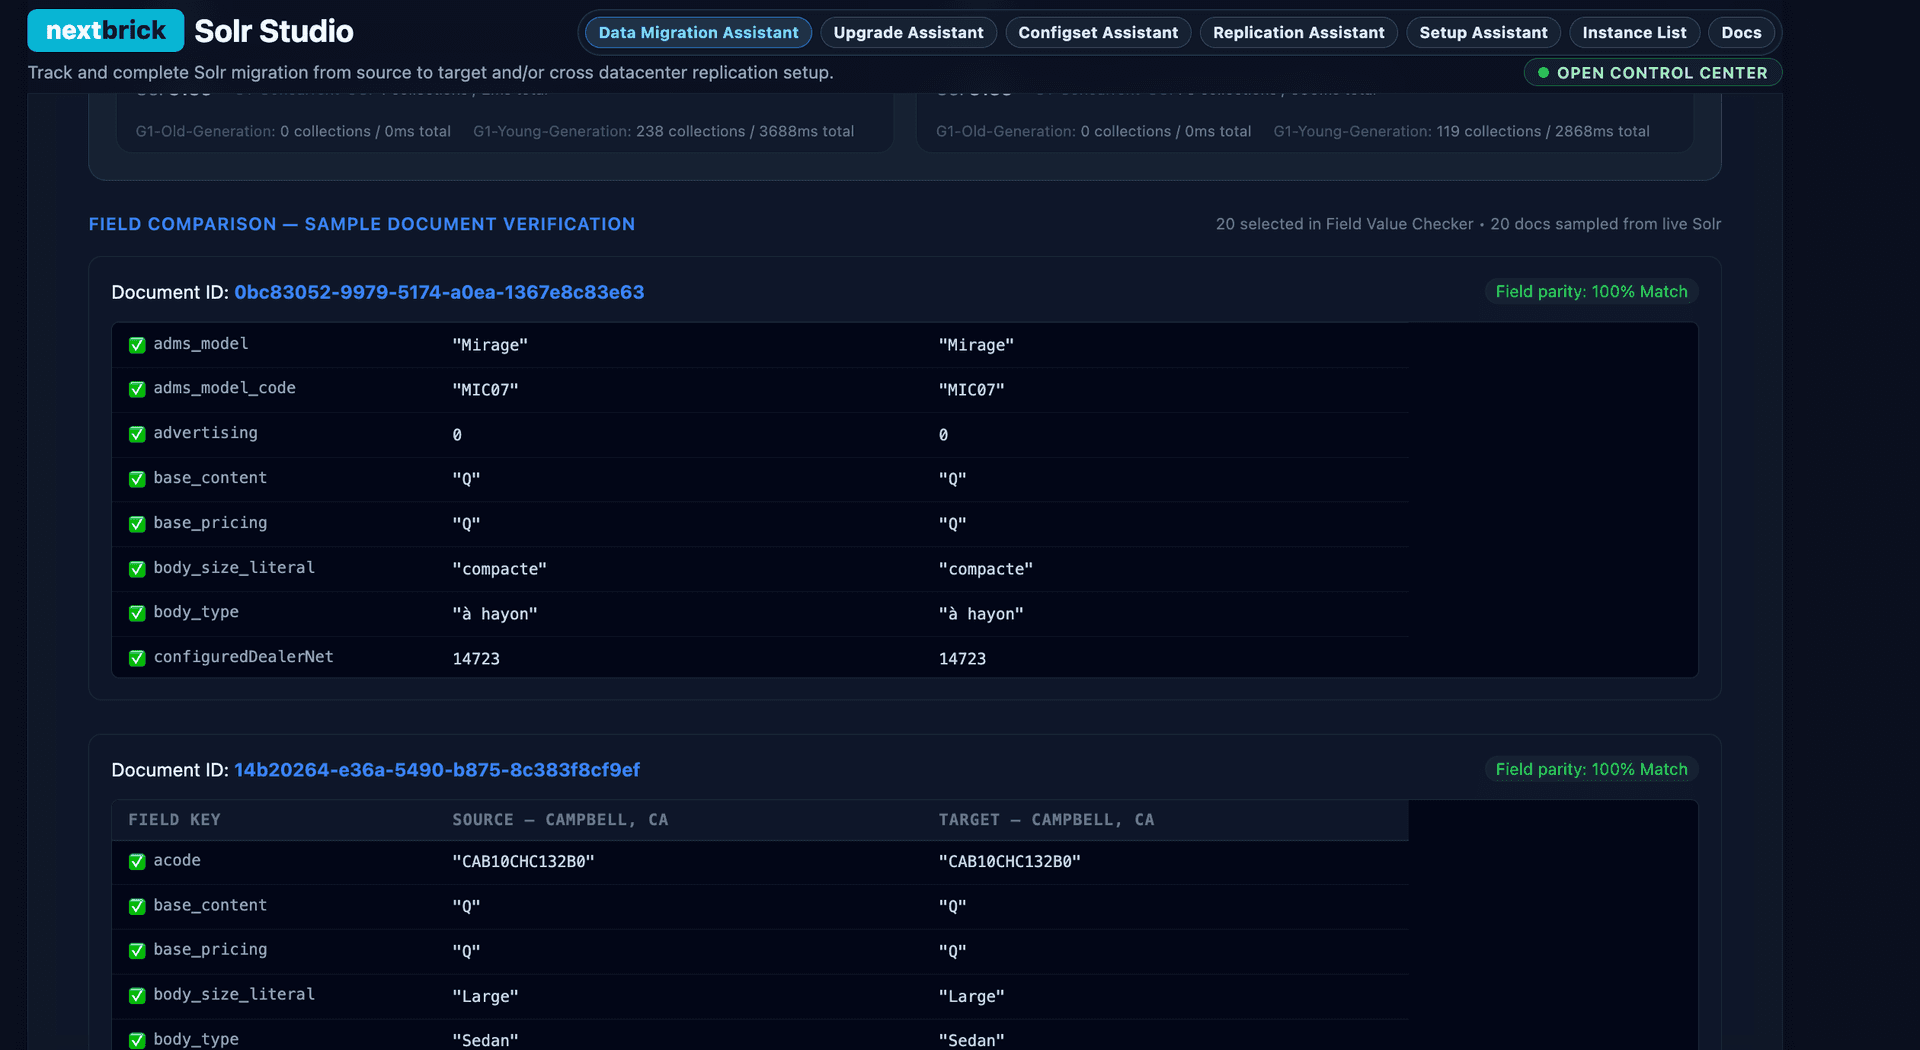Select the target value "à hayon"

(x=981, y=614)
